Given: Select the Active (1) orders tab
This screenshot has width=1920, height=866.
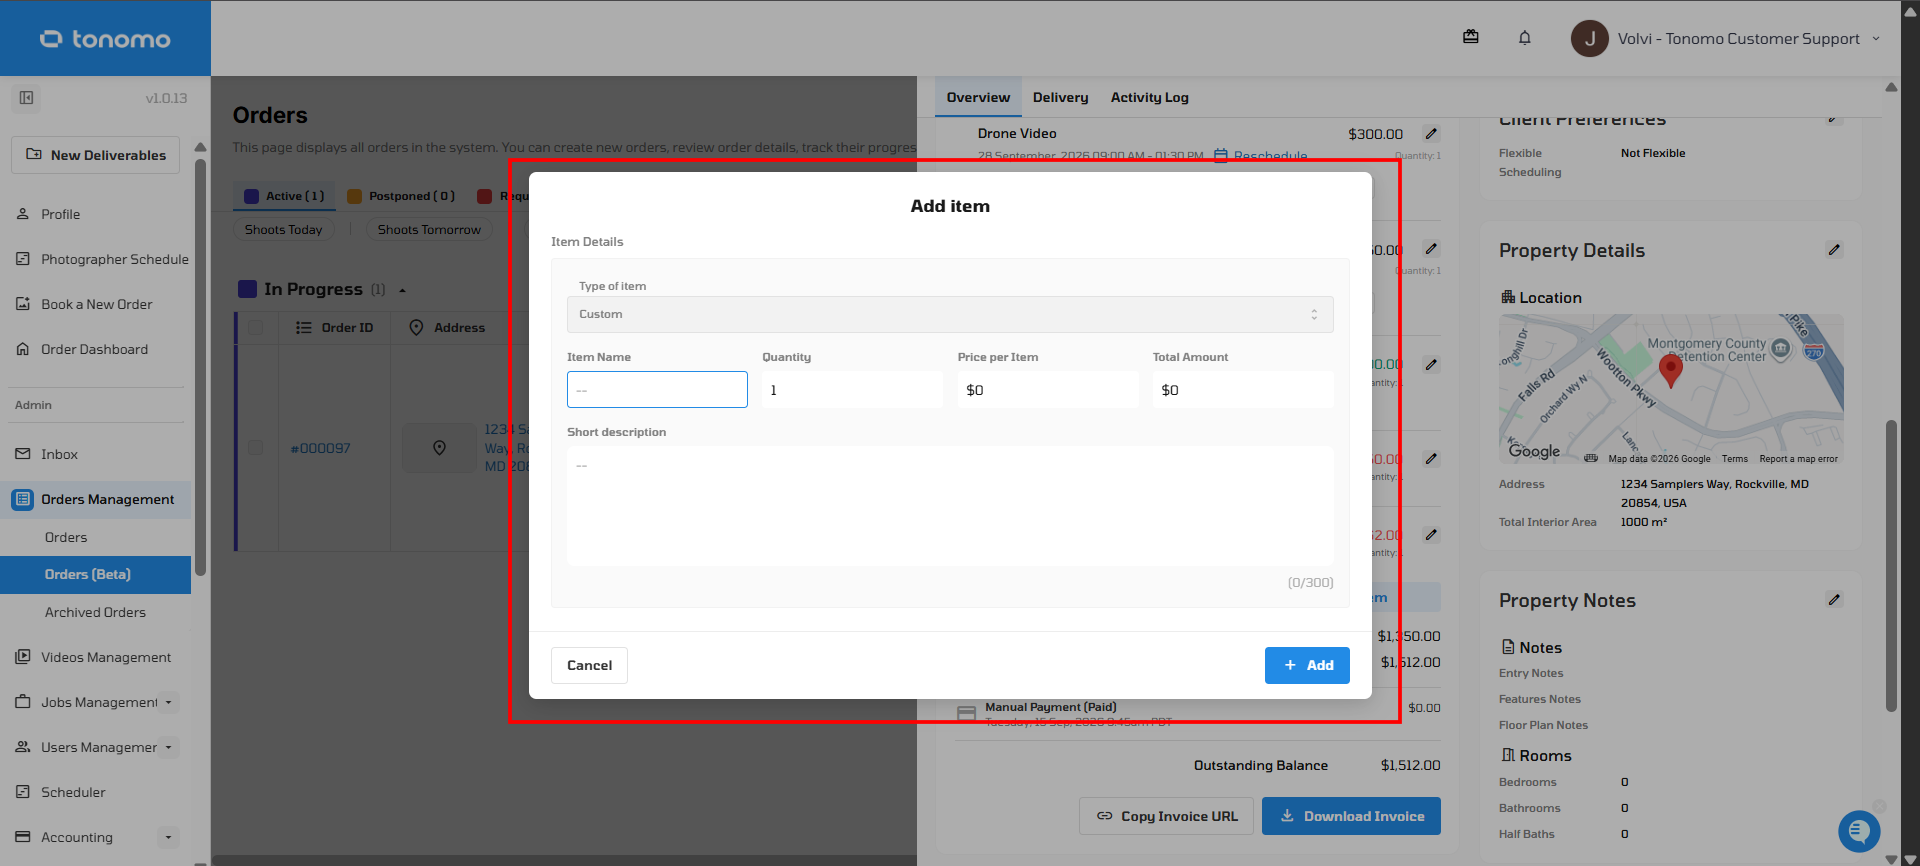Looking at the screenshot, I should [x=285, y=196].
